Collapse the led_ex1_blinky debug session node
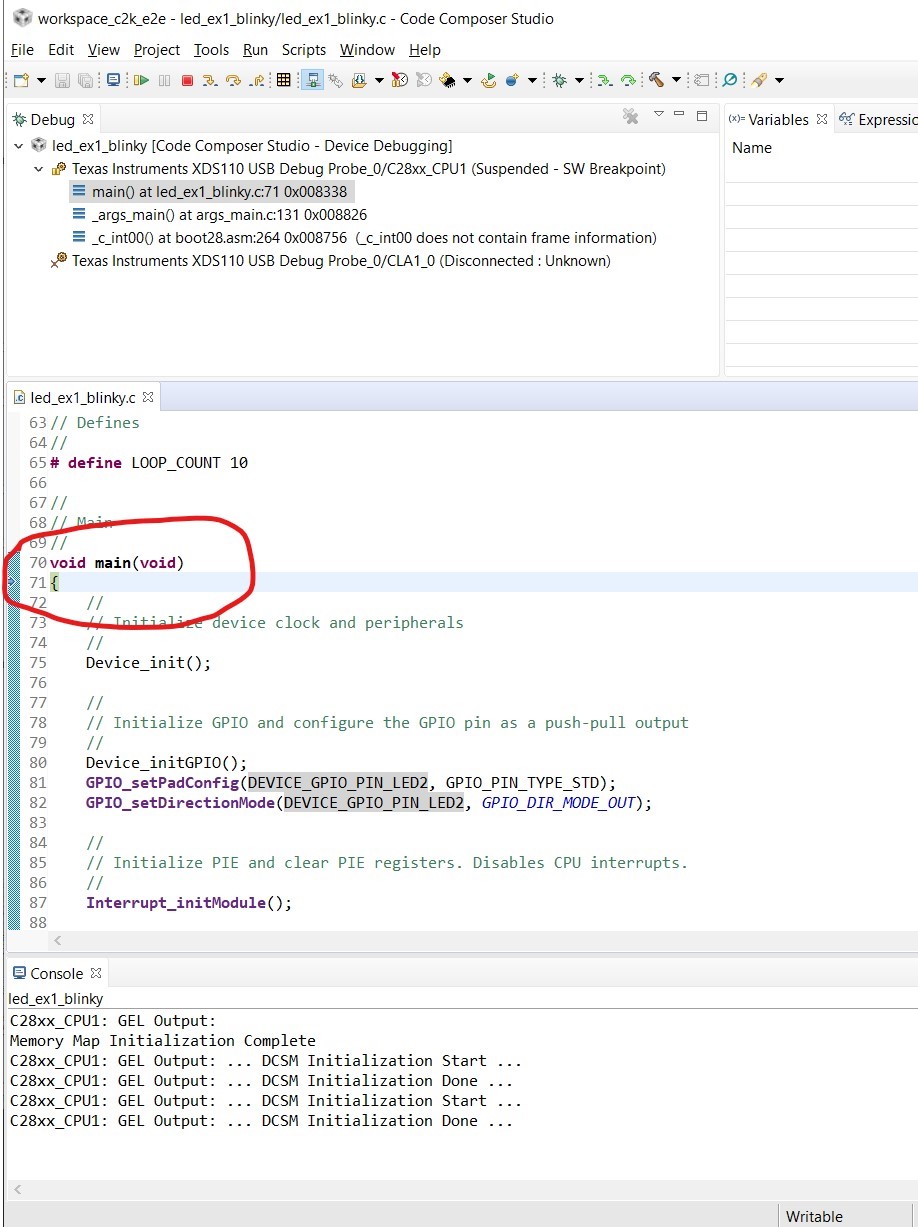Viewport: 918px width, 1227px height. [18, 146]
